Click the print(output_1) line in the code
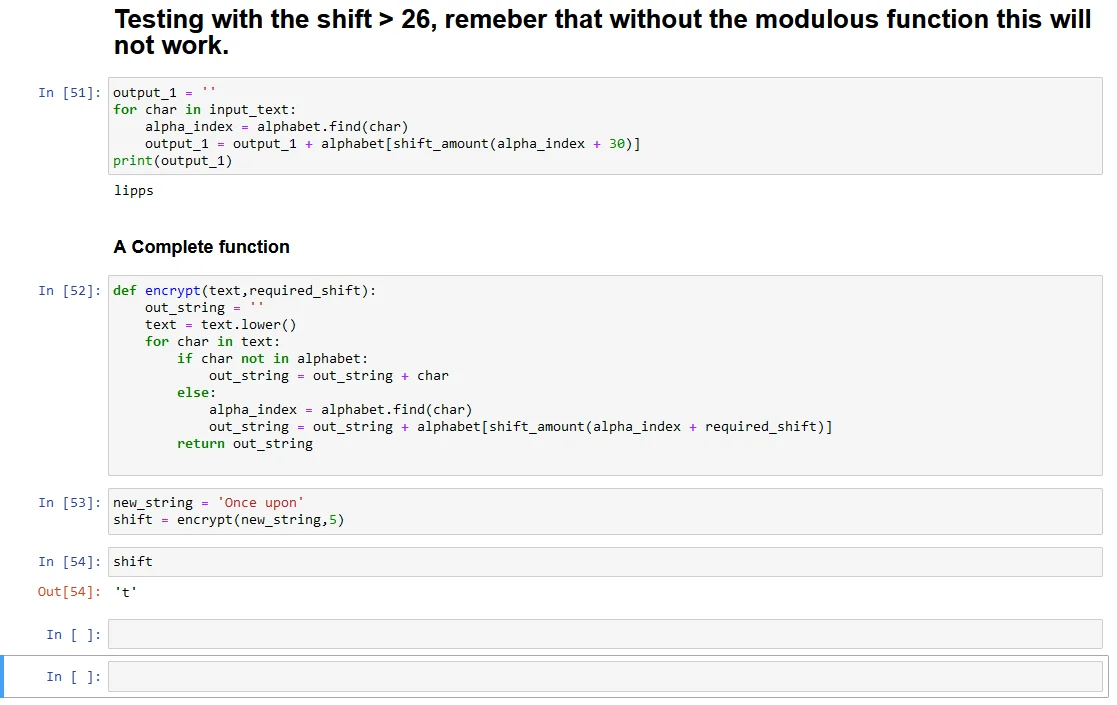Image resolution: width=1117 pixels, height=705 pixels. point(172,161)
